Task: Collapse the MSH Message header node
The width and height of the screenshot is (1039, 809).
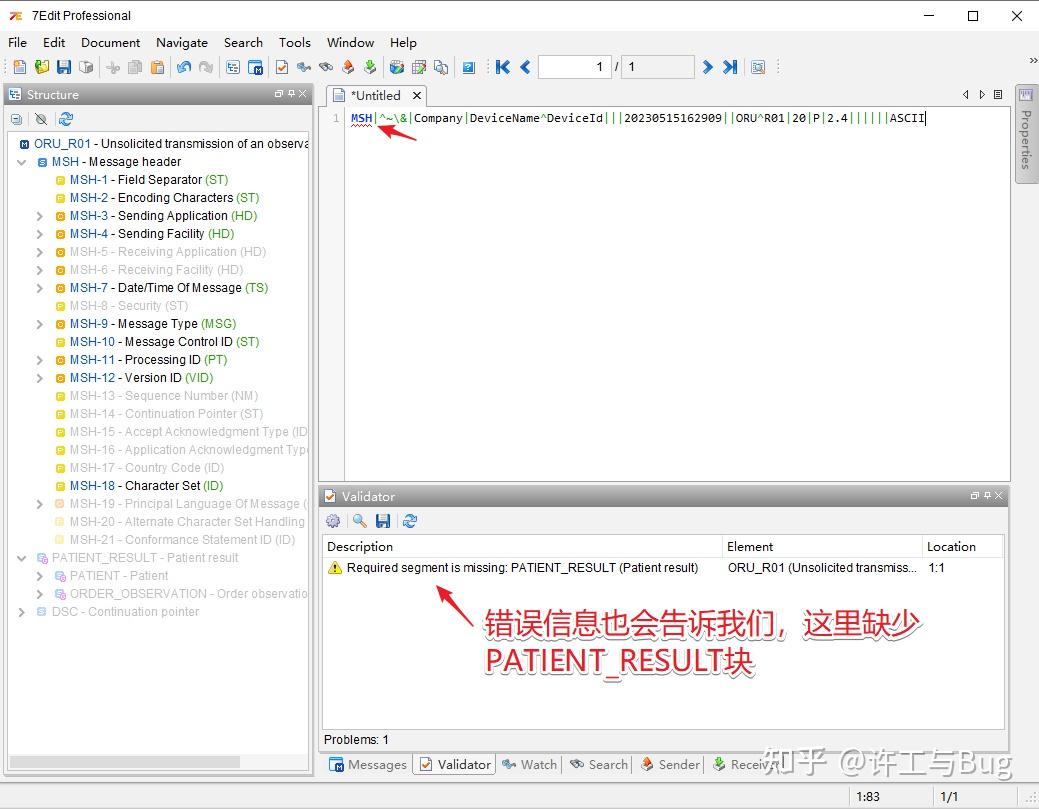Action: pyautogui.click(x=22, y=161)
